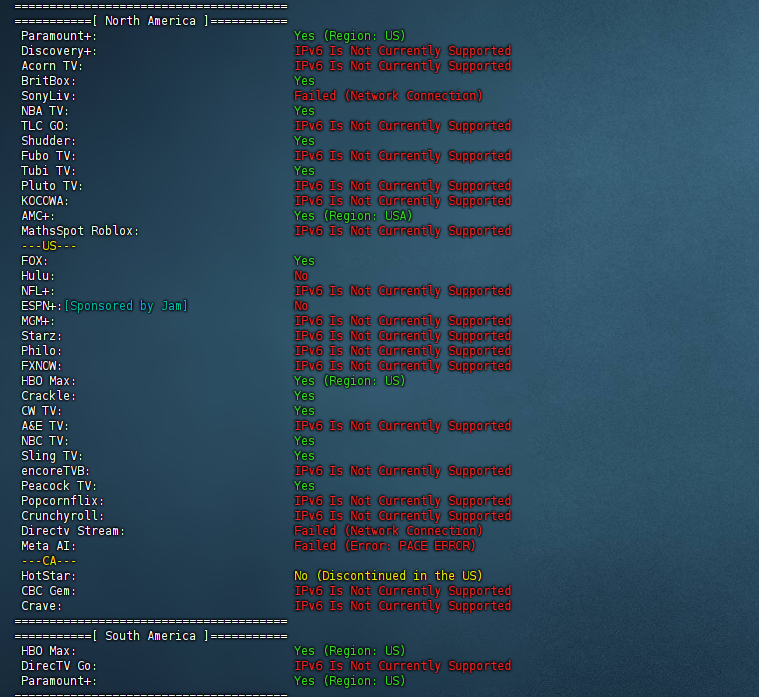Select the Discovery+ label

(59, 51)
